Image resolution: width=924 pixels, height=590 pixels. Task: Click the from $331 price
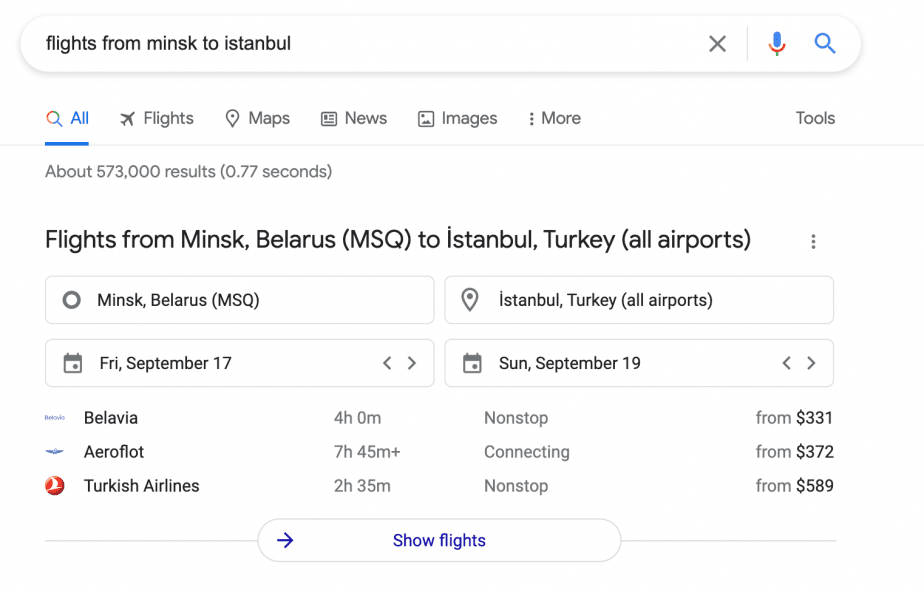click(794, 418)
